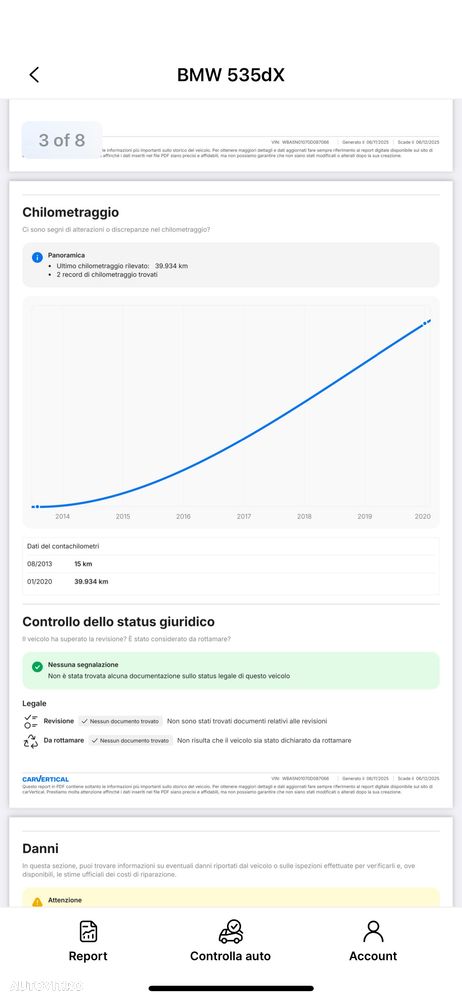Image resolution: width=462 pixels, height=1000 pixels.
Task: Click the yellow Attenzione warning icon
Action: (x=37, y=902)
